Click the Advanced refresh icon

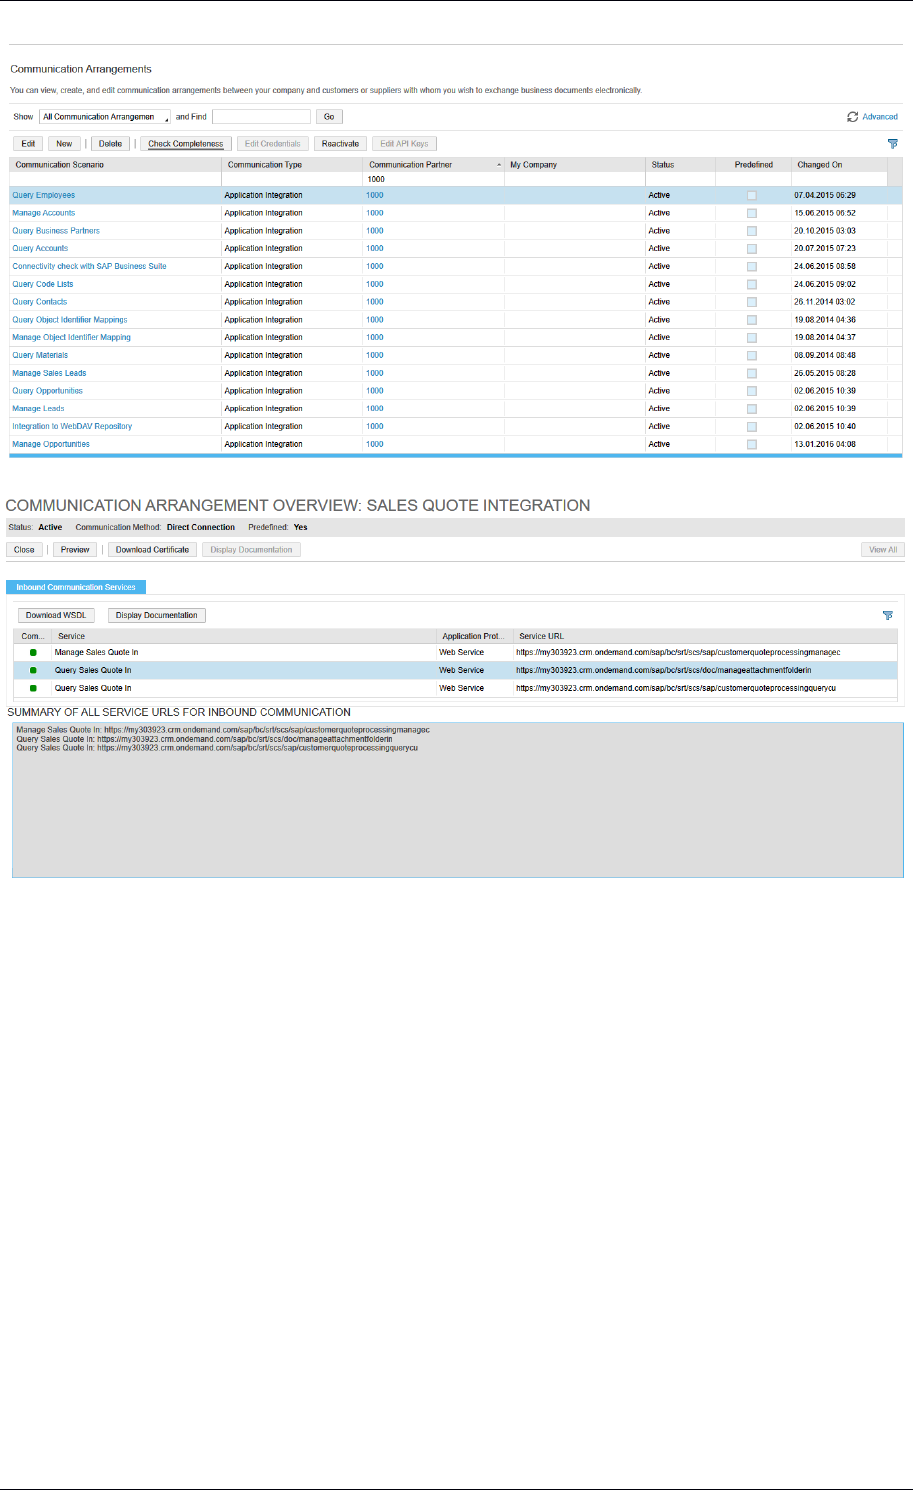coord(852,117)
